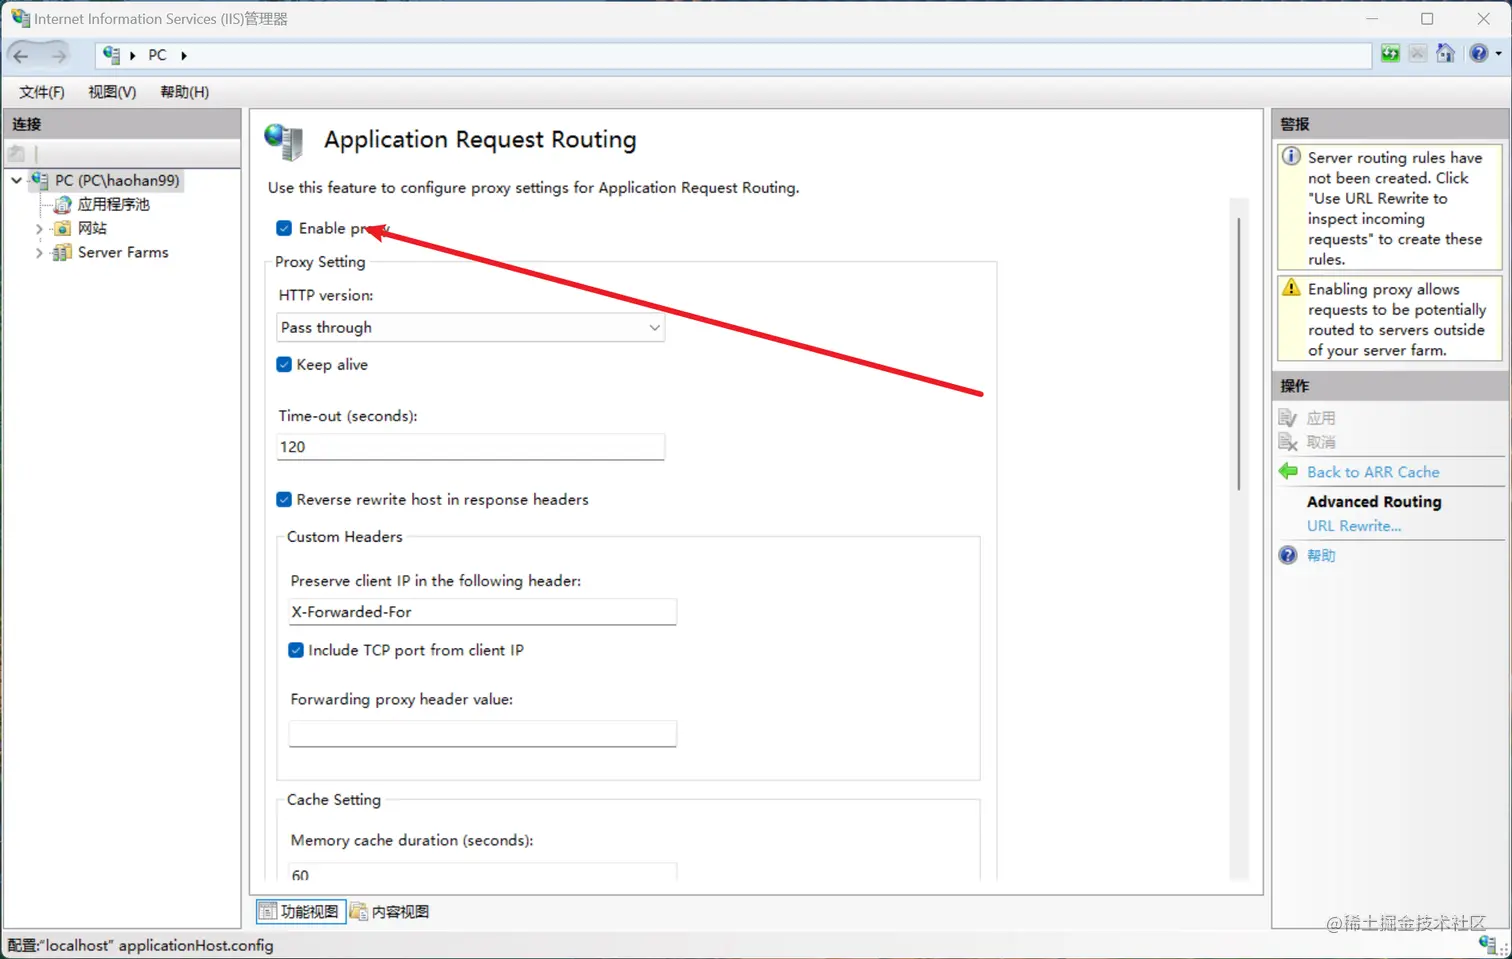This screenshot has height=959, width=1512.
Task: Click the Back to ARR Cache link
Action: 1373,472
